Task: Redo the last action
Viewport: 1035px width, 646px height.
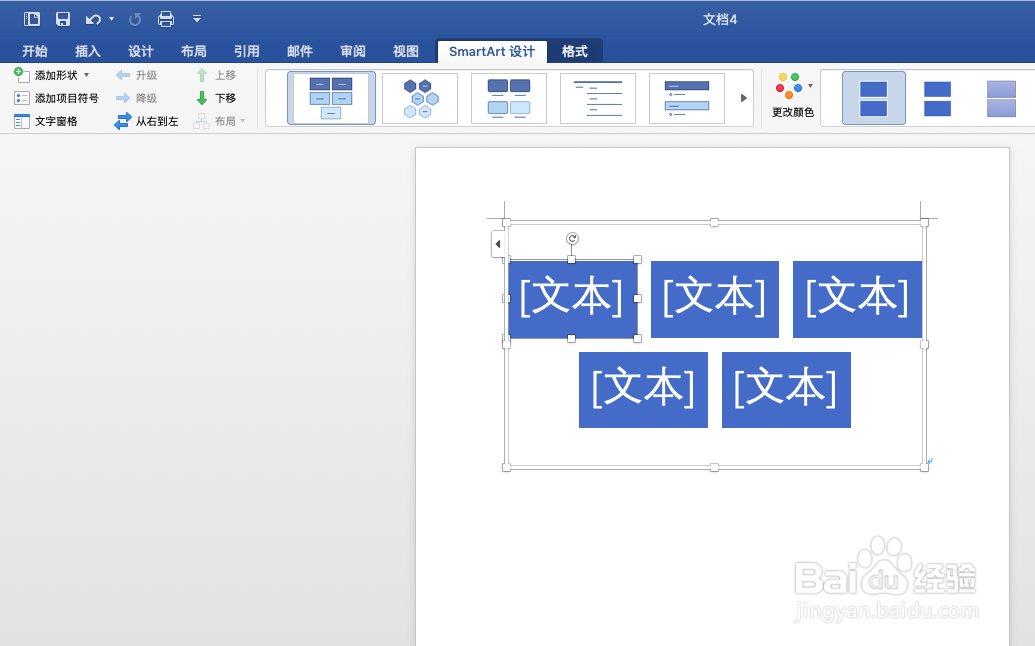Action: (135, 19)
